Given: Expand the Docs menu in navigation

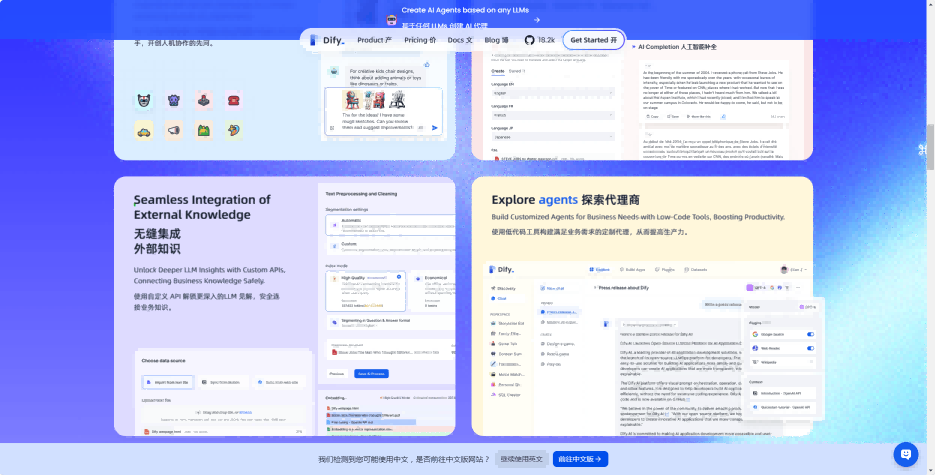Looking at the screenshot, I should [460, 40].
